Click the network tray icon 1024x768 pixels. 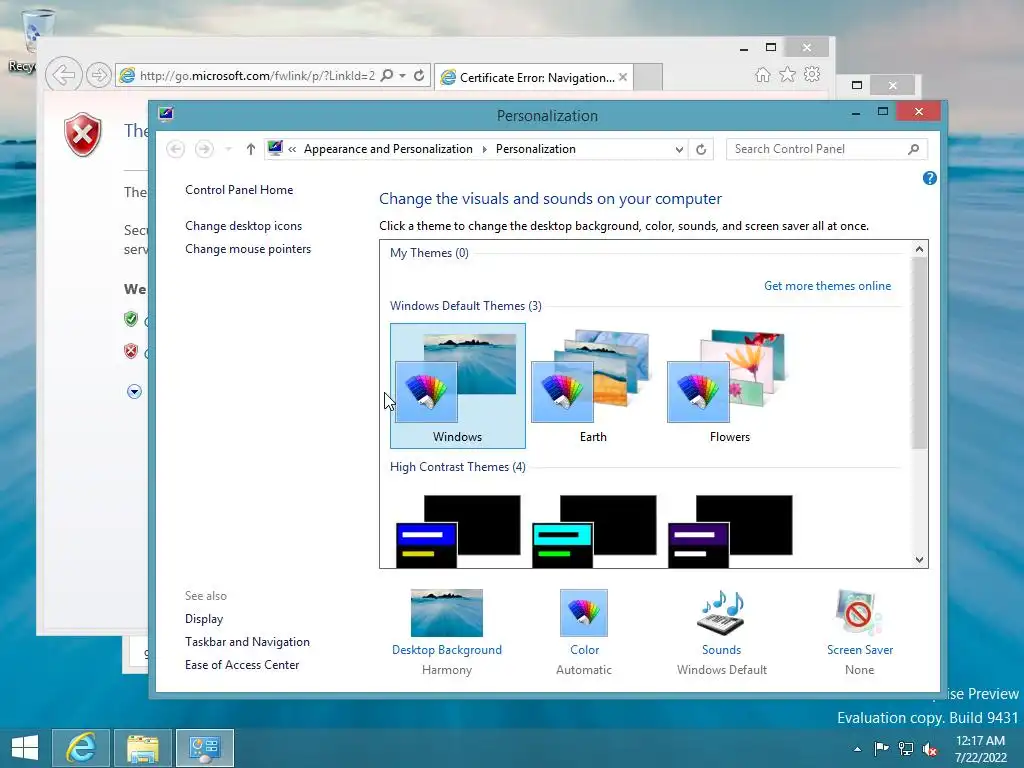click(906, 748)
